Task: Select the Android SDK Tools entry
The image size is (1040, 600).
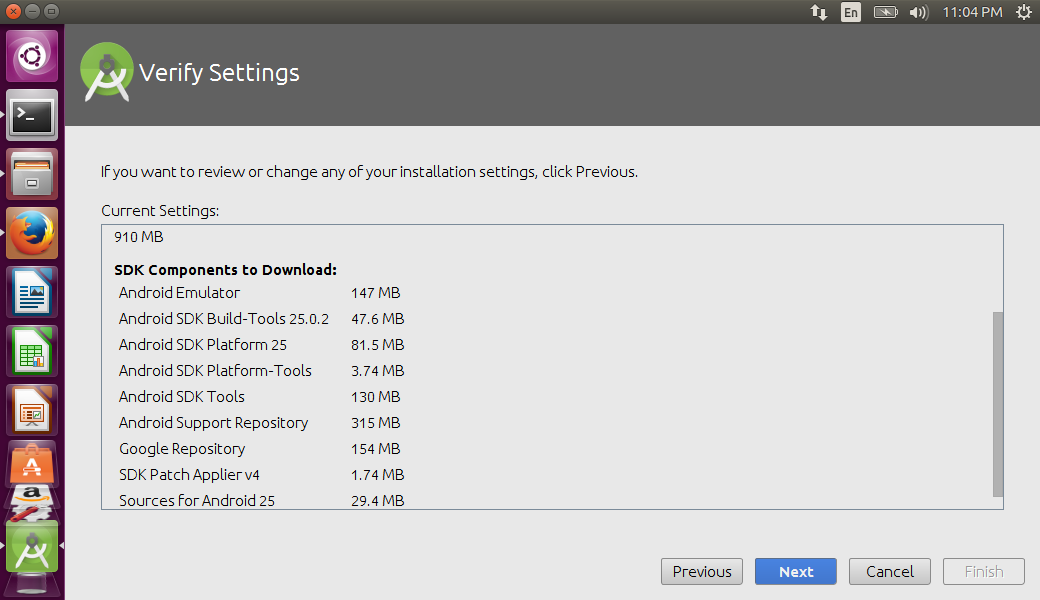Action: [x=259, y=396]
